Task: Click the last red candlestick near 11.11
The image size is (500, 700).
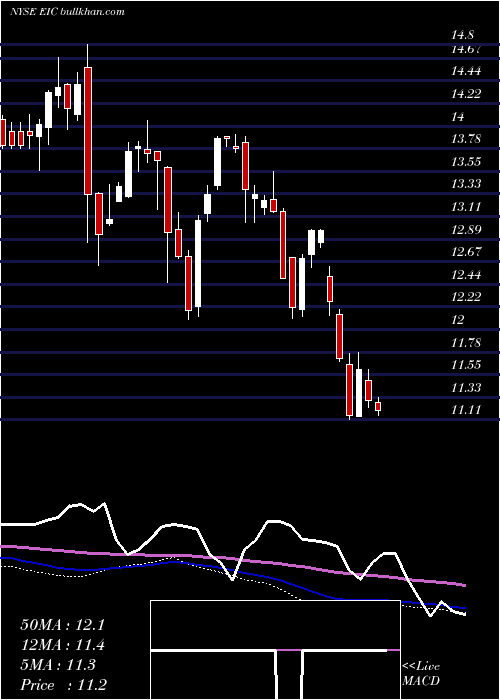Action: (x=378, y=406)
